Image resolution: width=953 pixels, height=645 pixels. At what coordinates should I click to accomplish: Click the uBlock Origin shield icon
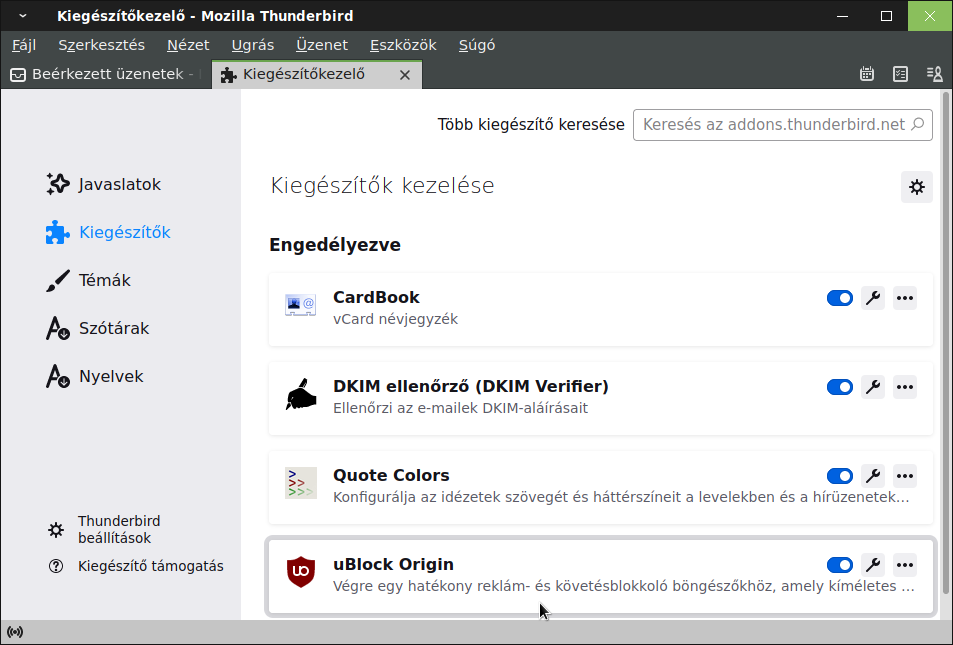point(301,571)
